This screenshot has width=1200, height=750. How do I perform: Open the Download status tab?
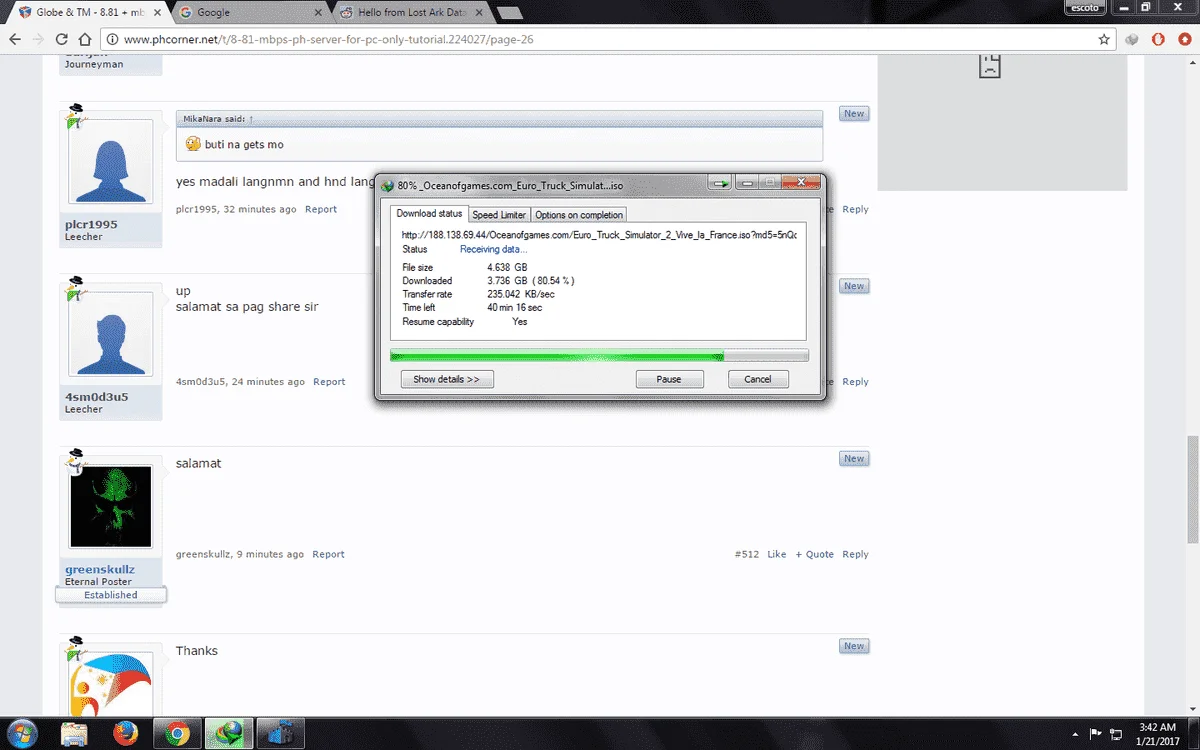pyautogui.click(x=429, y=214)
